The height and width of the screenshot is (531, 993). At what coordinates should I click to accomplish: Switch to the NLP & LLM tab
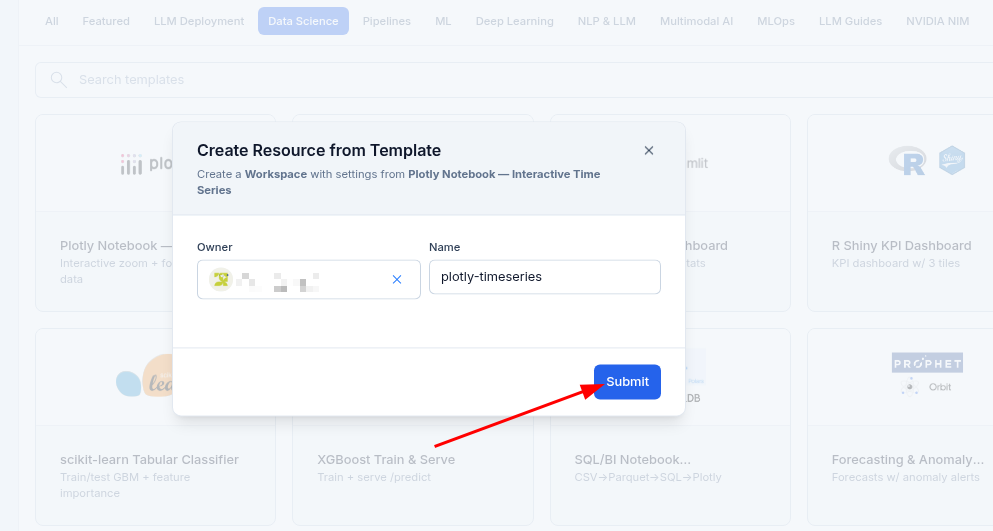pyautogui.click(x=607, y=21)
